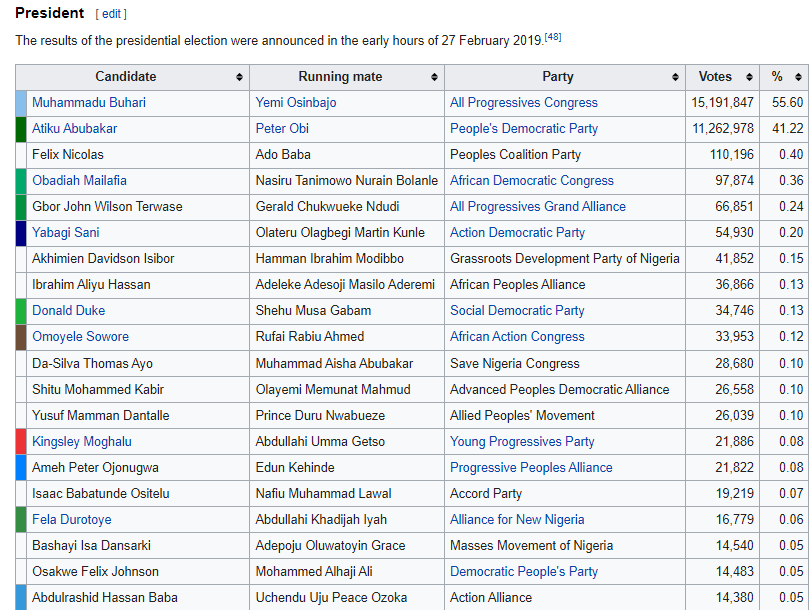Click blue party color of Ameh Peter Ojonugwa
The height and width of the screenshot is (610, 809).
click(x=21, y=467)
